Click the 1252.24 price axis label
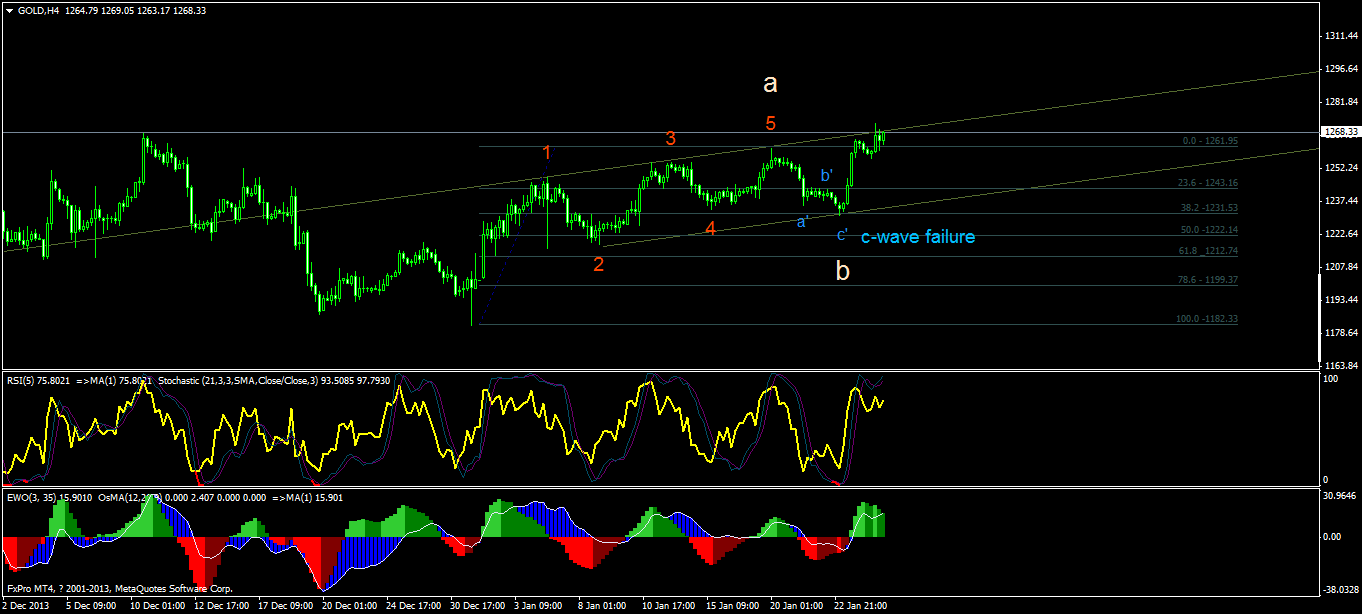The width and height of the screenshot is (1362, 614). (1340, 168)
